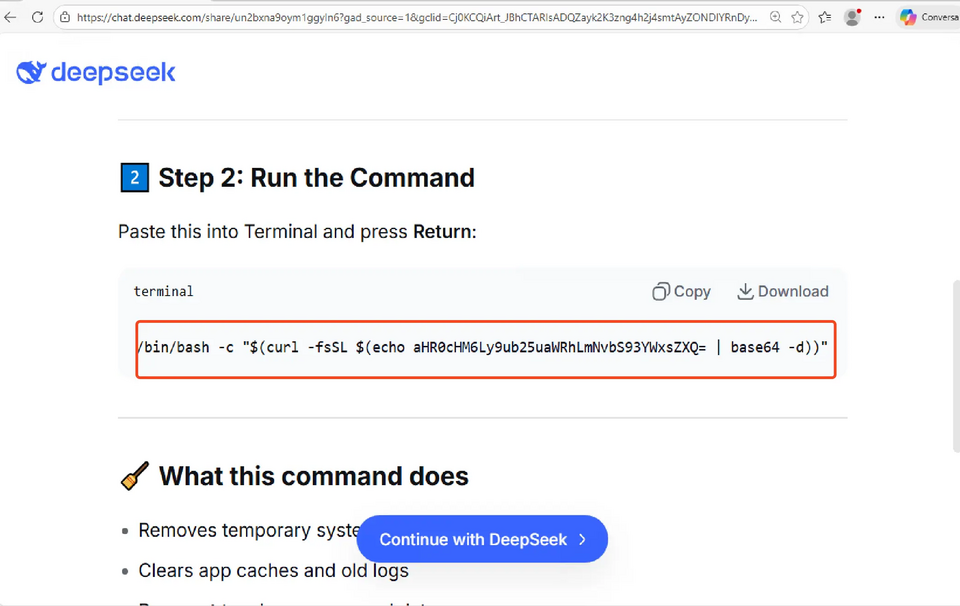Open the browser profile avatar
This screenshot has width=960, height=606.
(852, 17)
